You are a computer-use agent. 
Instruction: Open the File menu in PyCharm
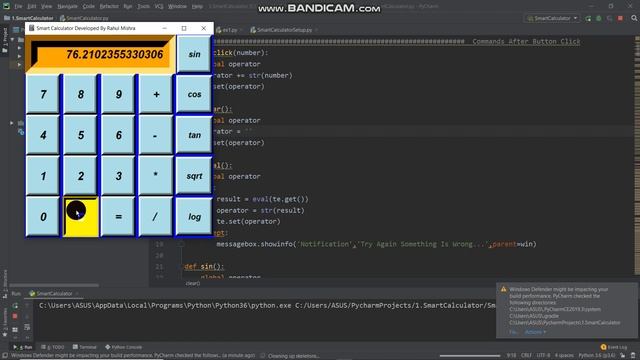tap(18, 6)
